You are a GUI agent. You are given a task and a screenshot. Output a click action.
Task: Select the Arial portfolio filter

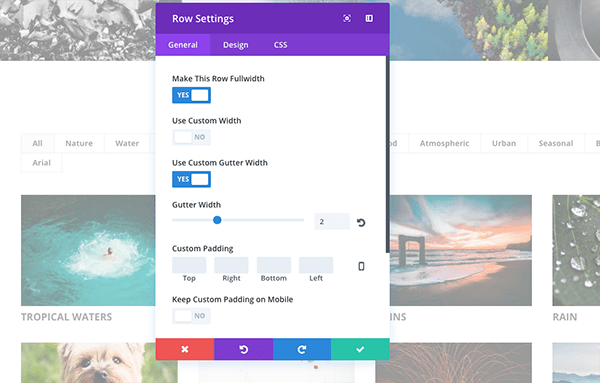click(41, 163)
